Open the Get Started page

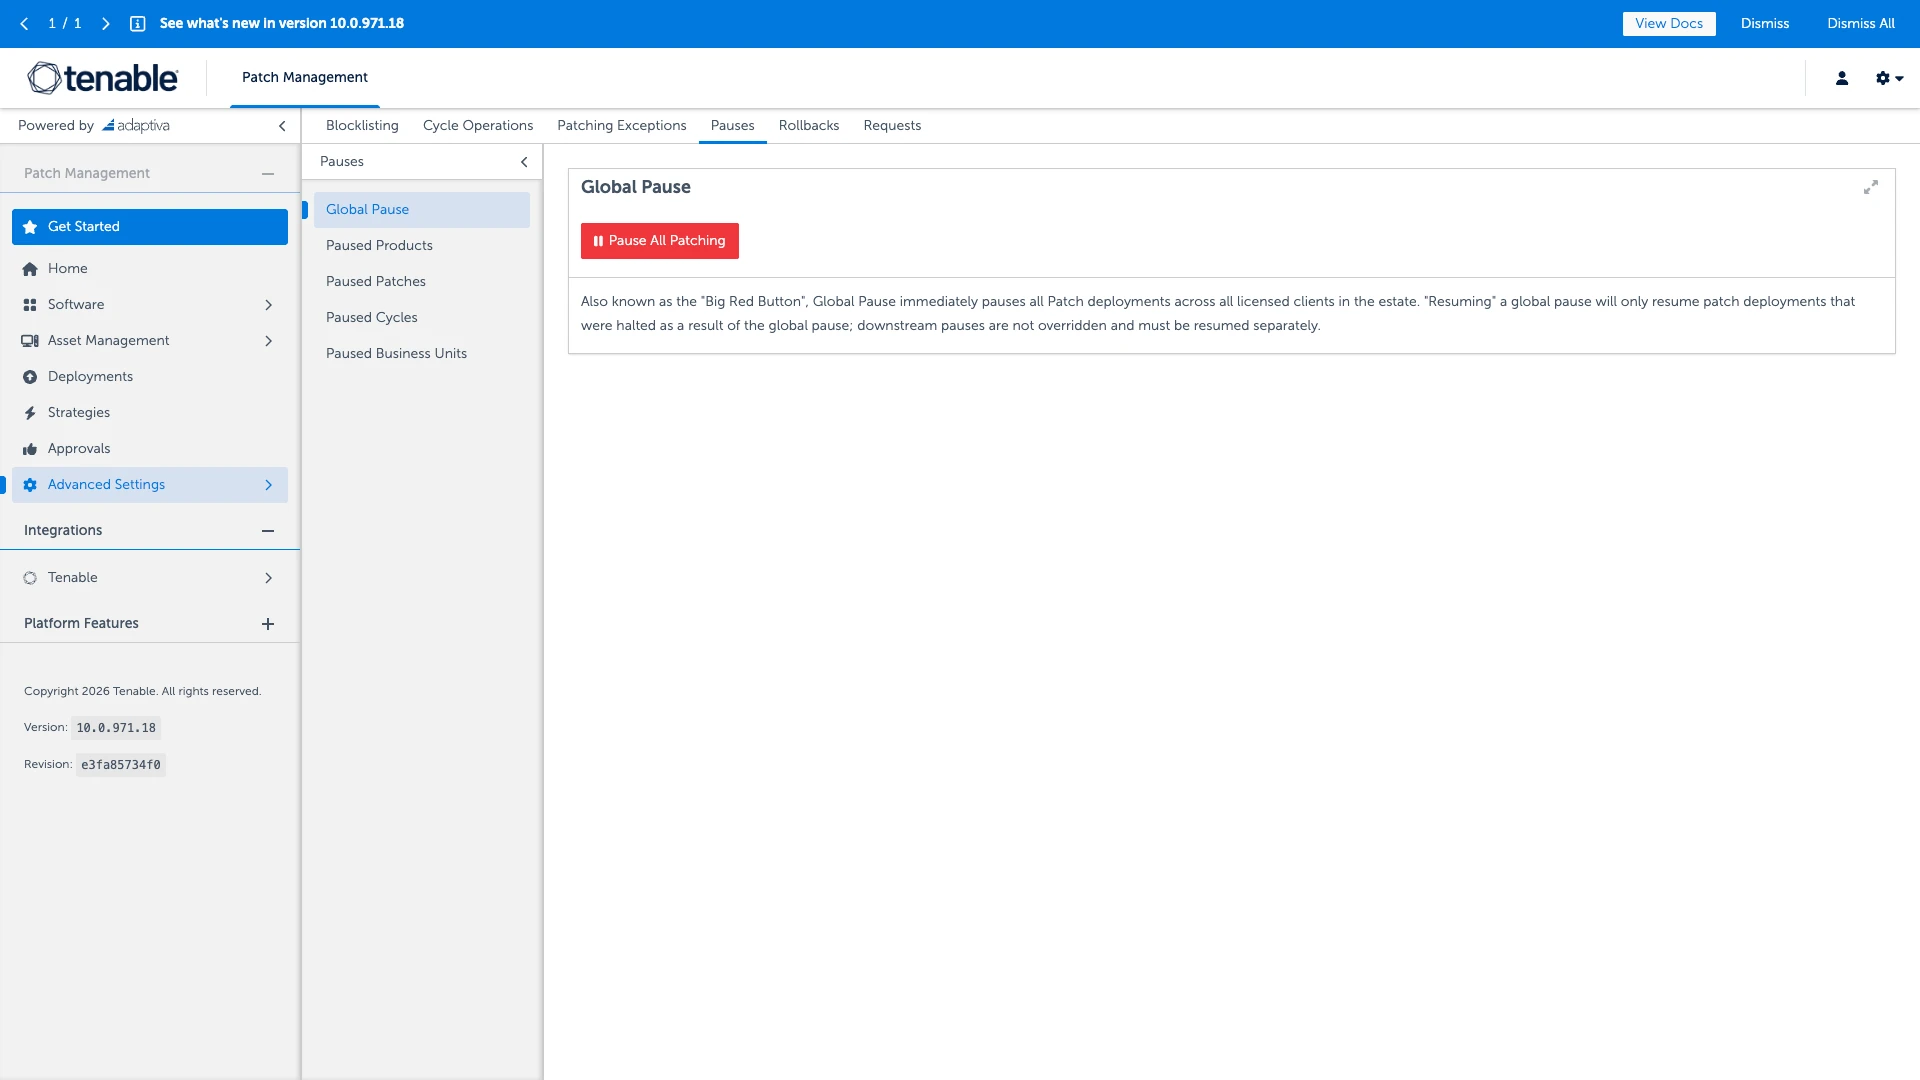tap(150, 227)
